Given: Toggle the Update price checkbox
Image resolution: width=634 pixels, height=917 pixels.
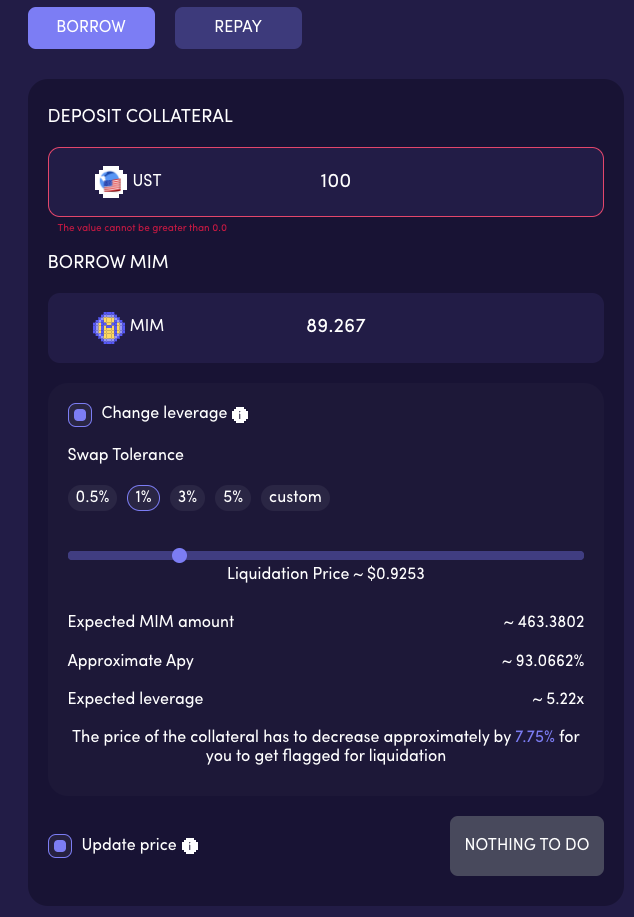Looking at the screenshot, I should [60, 846].
